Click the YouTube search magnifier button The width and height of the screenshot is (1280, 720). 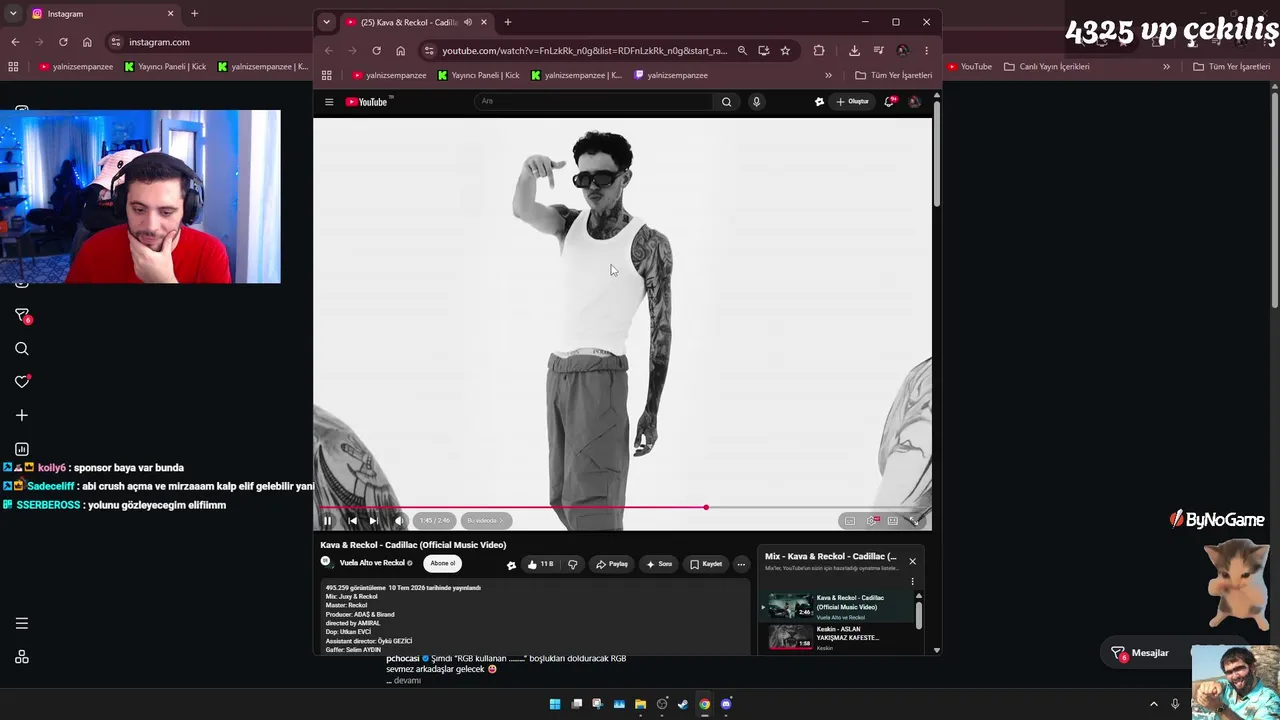pos(727,101)
